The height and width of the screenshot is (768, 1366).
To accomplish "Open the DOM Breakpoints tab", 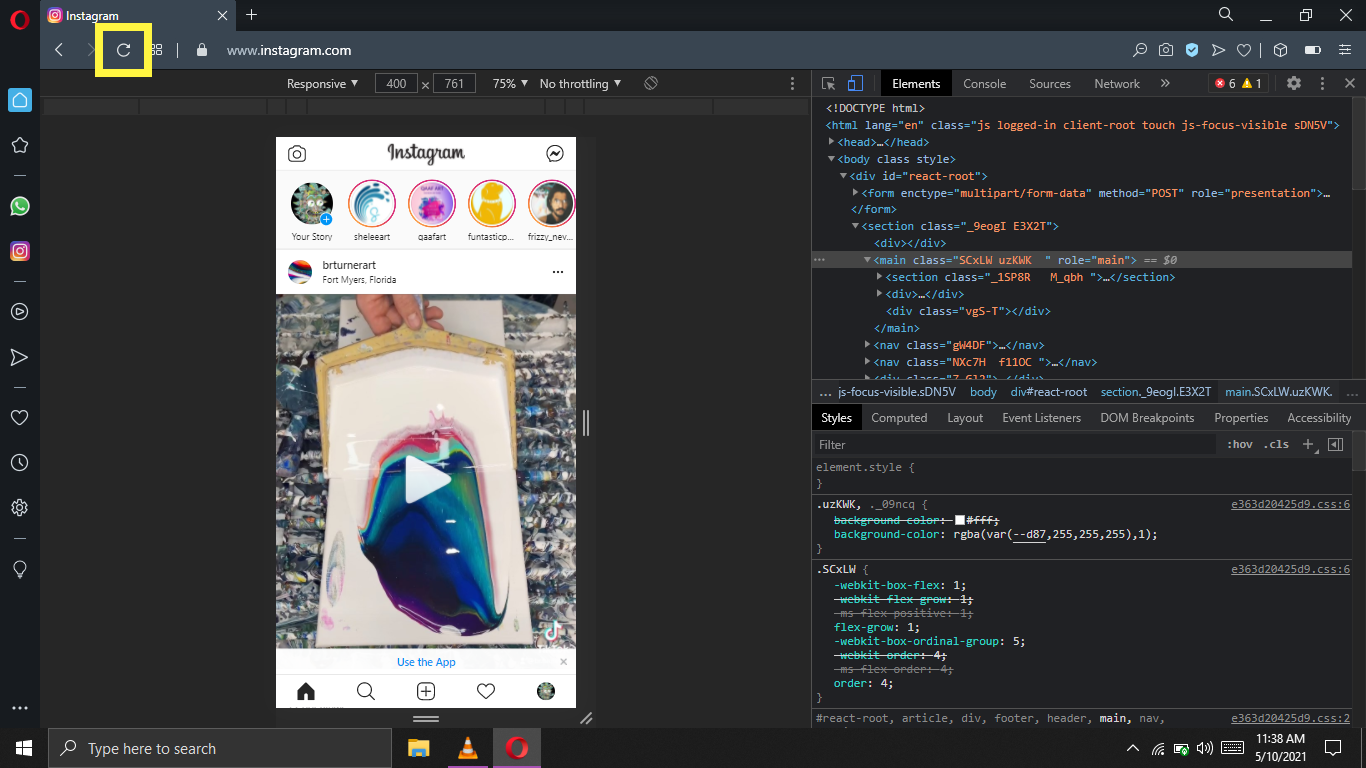I will point(1147,418).
